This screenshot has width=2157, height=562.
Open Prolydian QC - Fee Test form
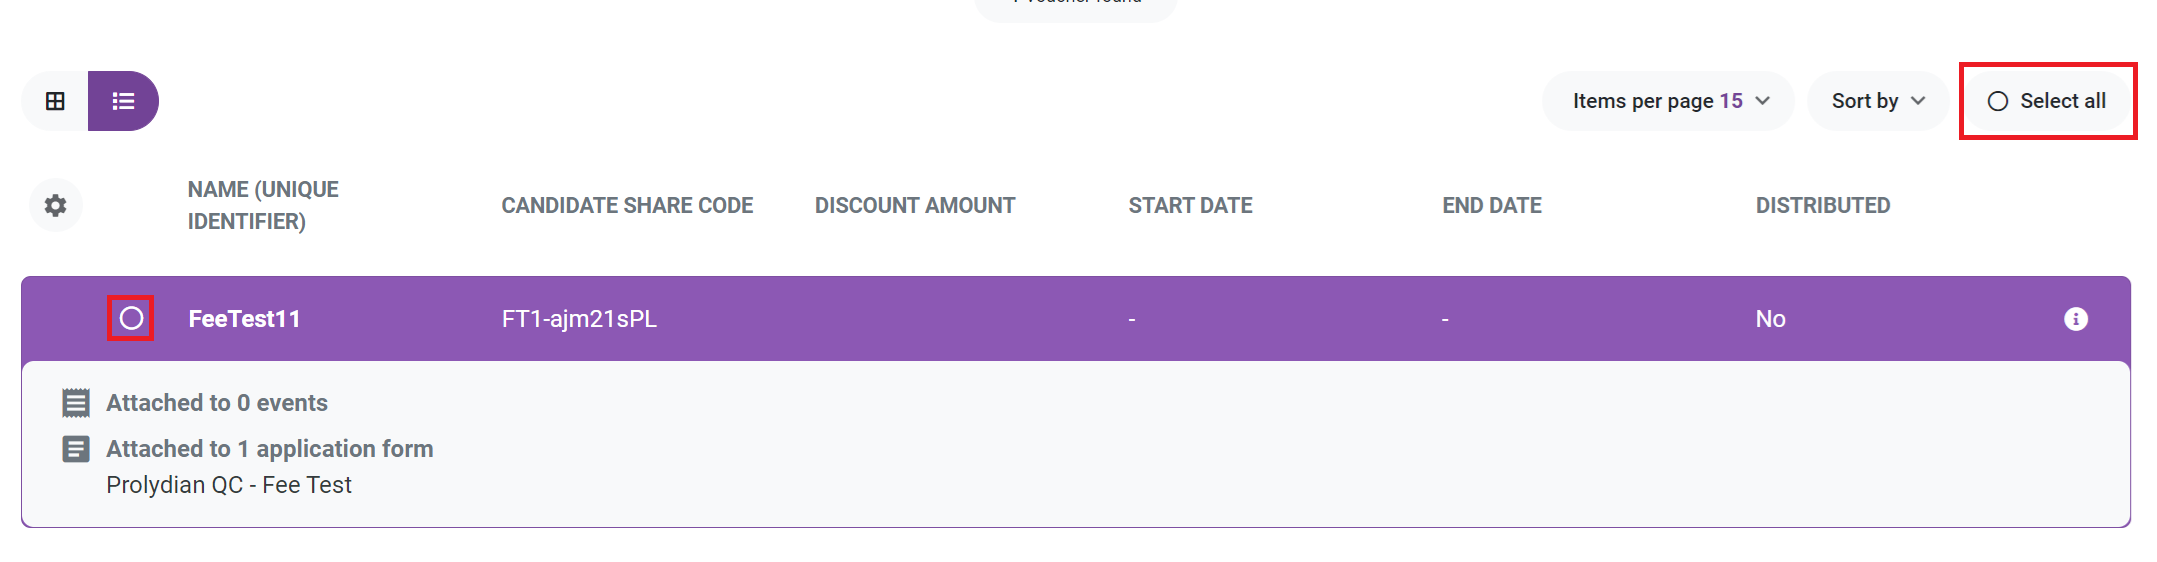pyautogui.click(x=229, y=485)
